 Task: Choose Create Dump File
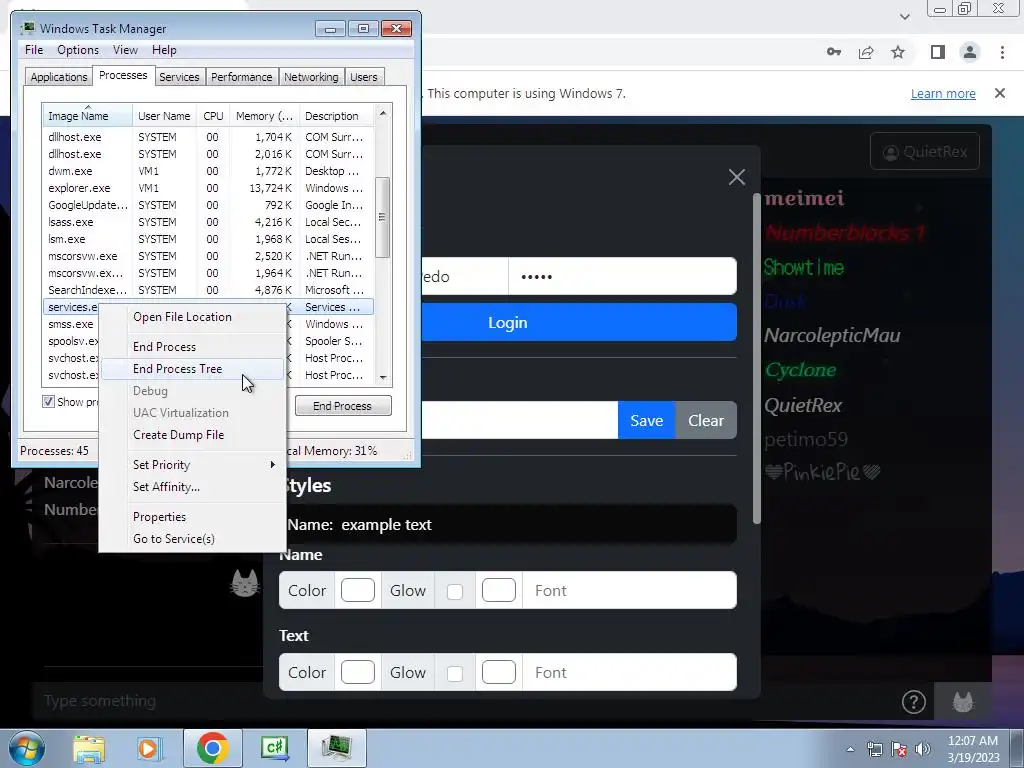point(193,435)
